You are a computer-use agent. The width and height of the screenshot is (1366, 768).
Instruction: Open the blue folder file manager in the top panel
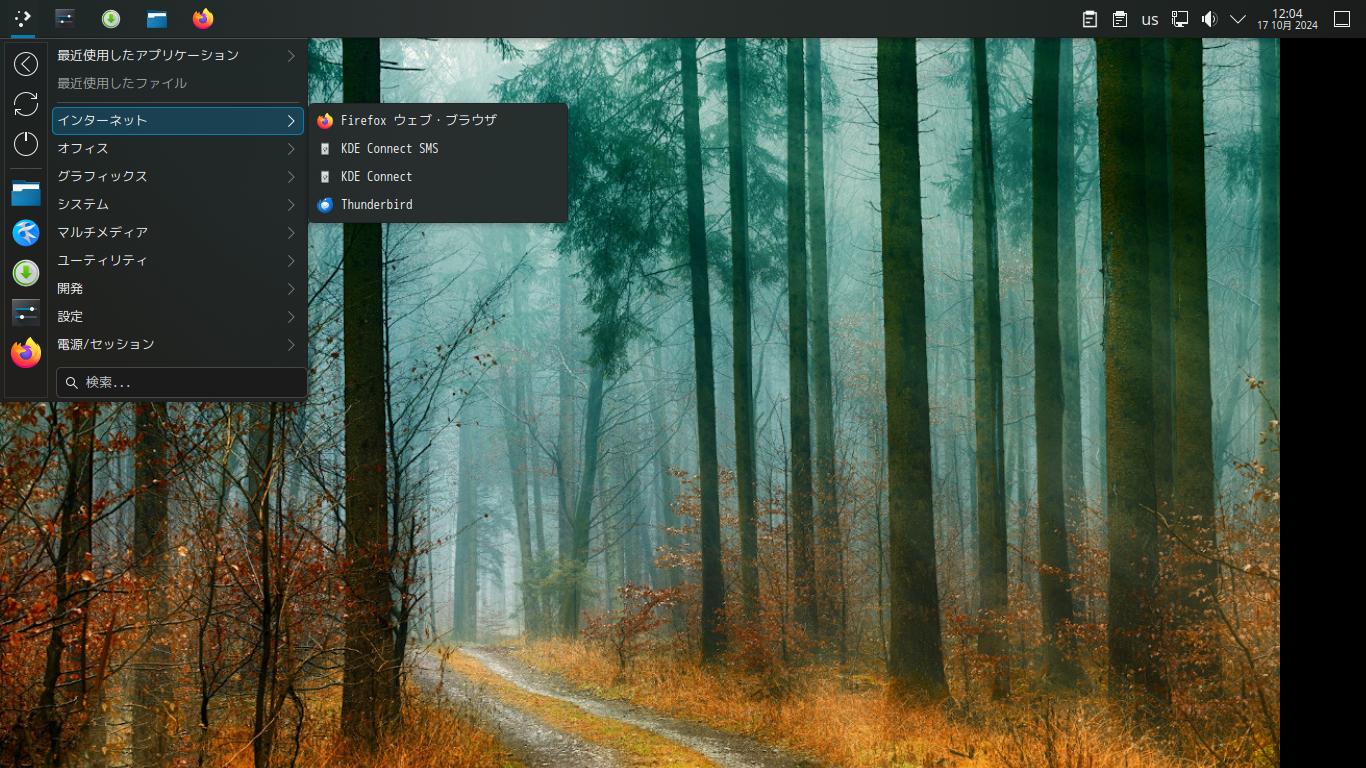(x=157, y=18)
